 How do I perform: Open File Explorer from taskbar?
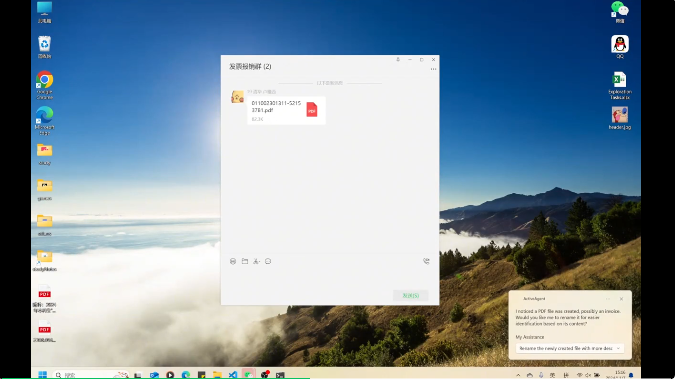pyautogui.click(x=217, y=375)
